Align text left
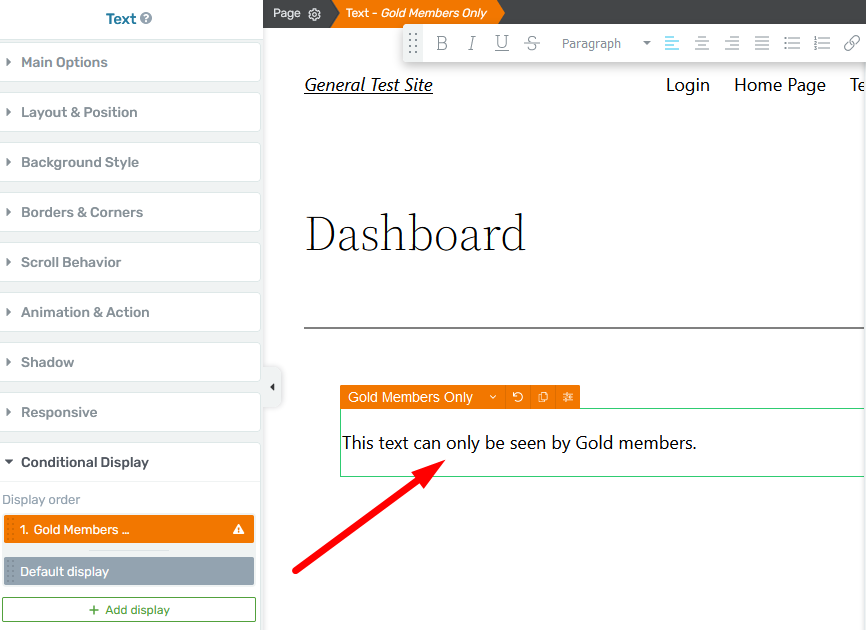 [x=672, y=43]
